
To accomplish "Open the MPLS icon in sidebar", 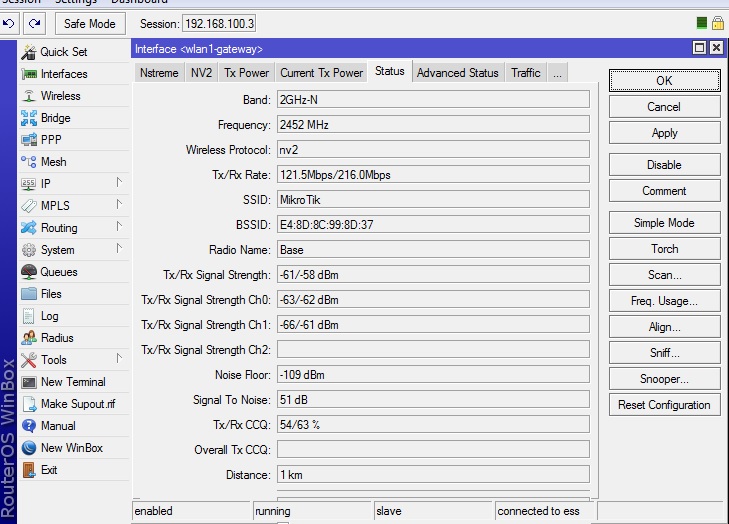I will [x=28, y=206].
